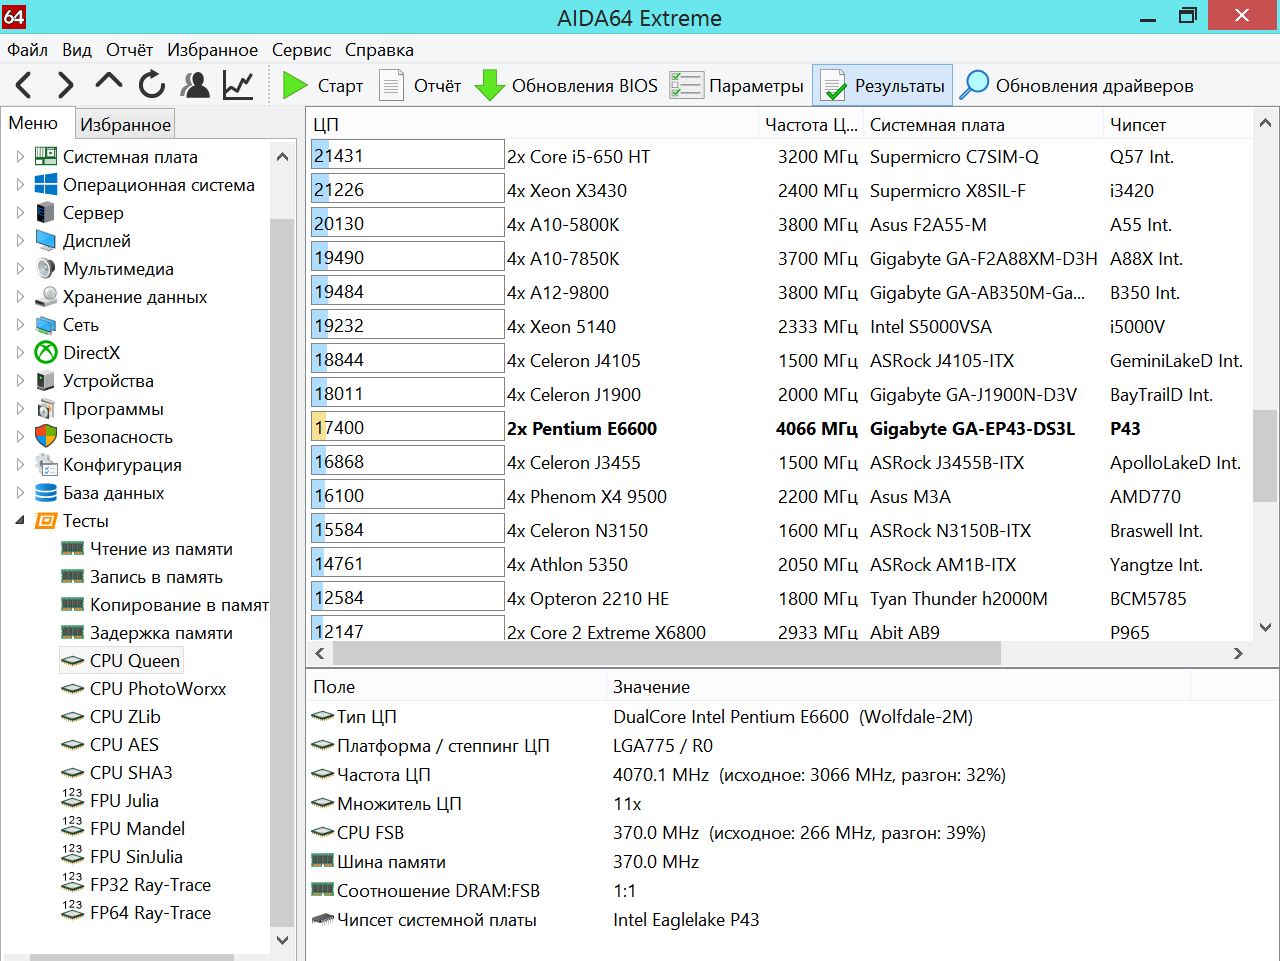The height and width of the screenshot is (961, 1280).
Task: Open the Справка menu
Action: pos(379,50)
